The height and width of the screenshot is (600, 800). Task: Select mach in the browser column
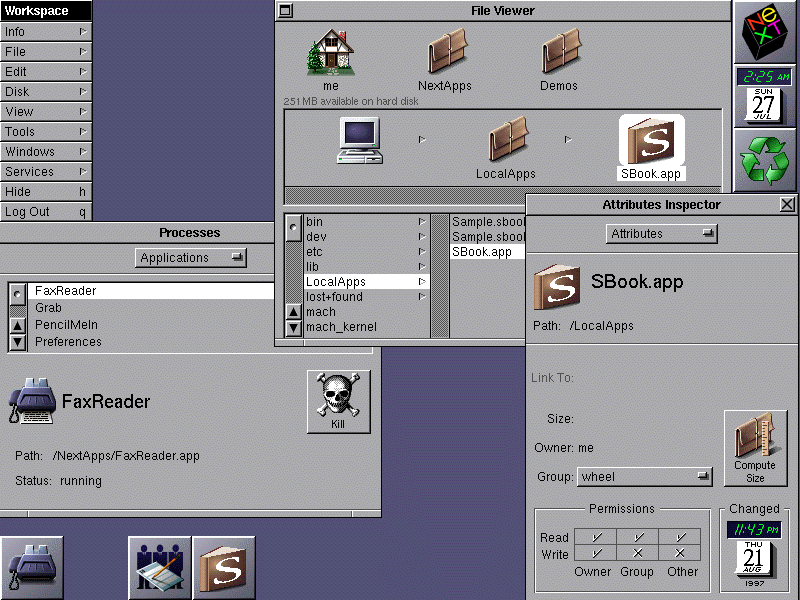tap(366, 312)
